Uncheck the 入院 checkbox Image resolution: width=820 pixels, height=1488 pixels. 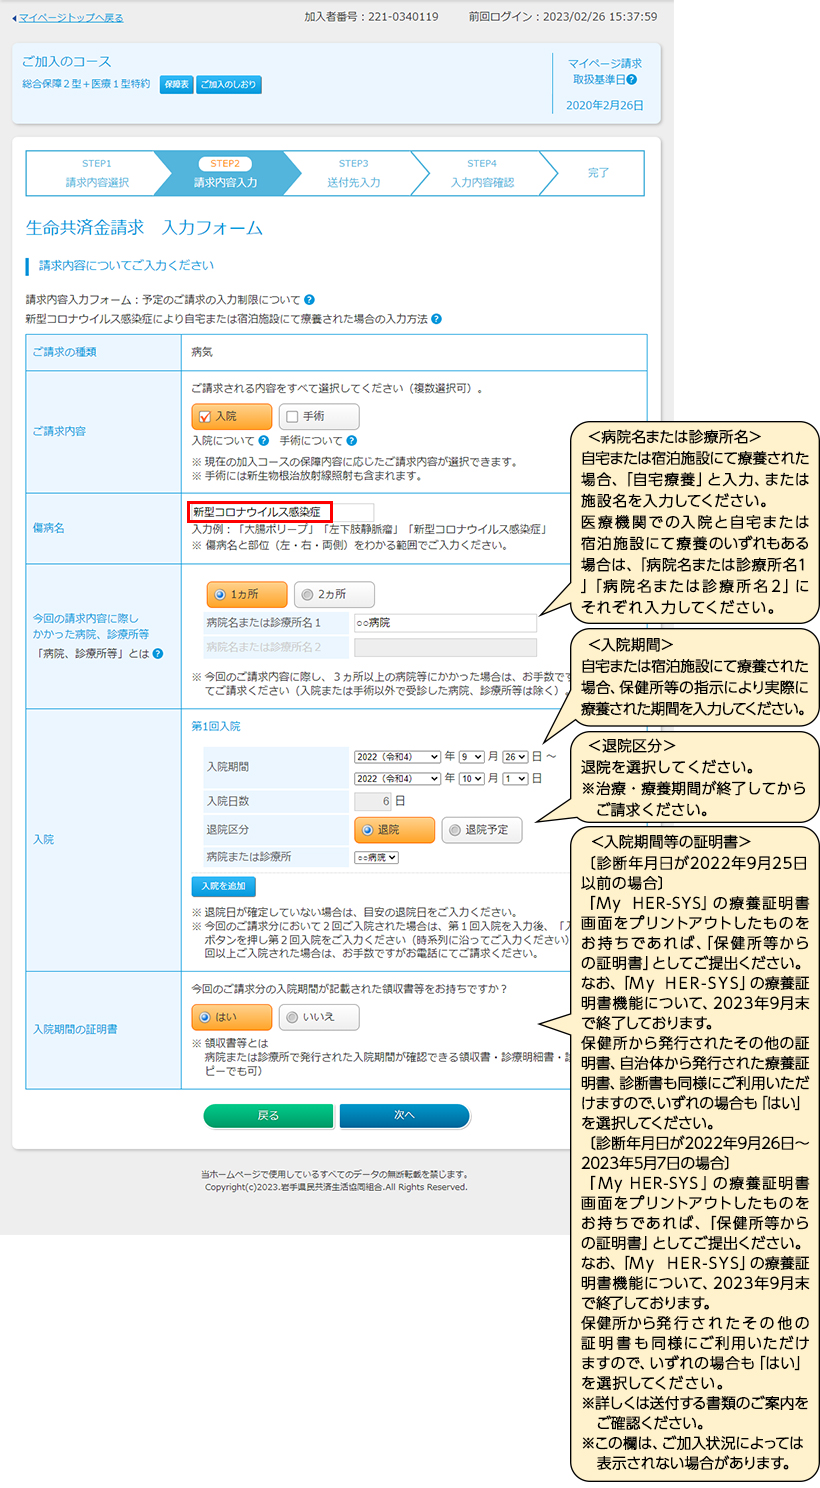[x=206, y=417]
